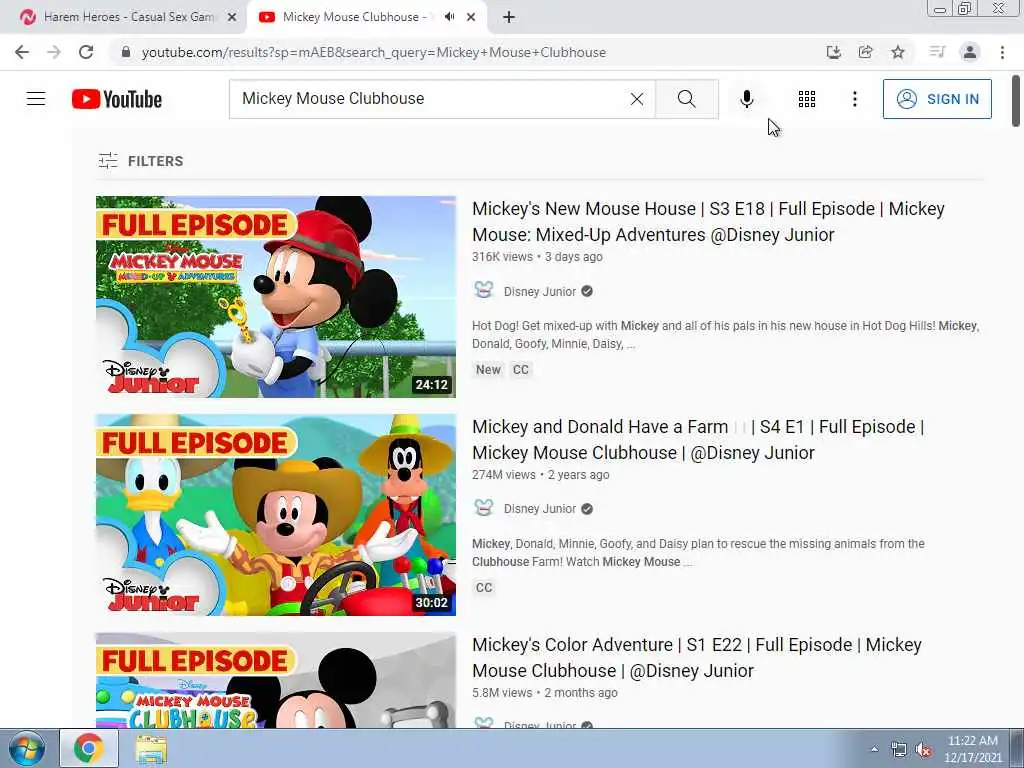Open a new tab with the plus button
This screenshot has height=768, width=1024.
[509, 18]
